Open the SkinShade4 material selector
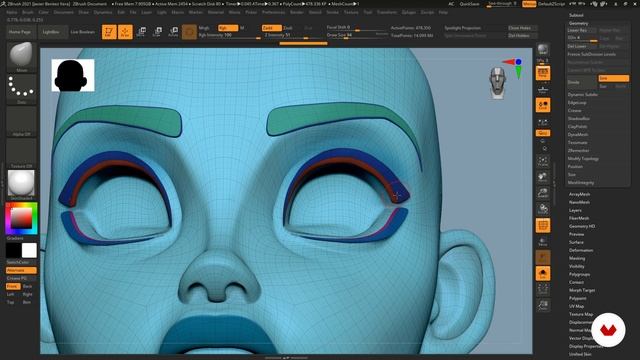This screenshot has width=640, height=360. [21, 185]
